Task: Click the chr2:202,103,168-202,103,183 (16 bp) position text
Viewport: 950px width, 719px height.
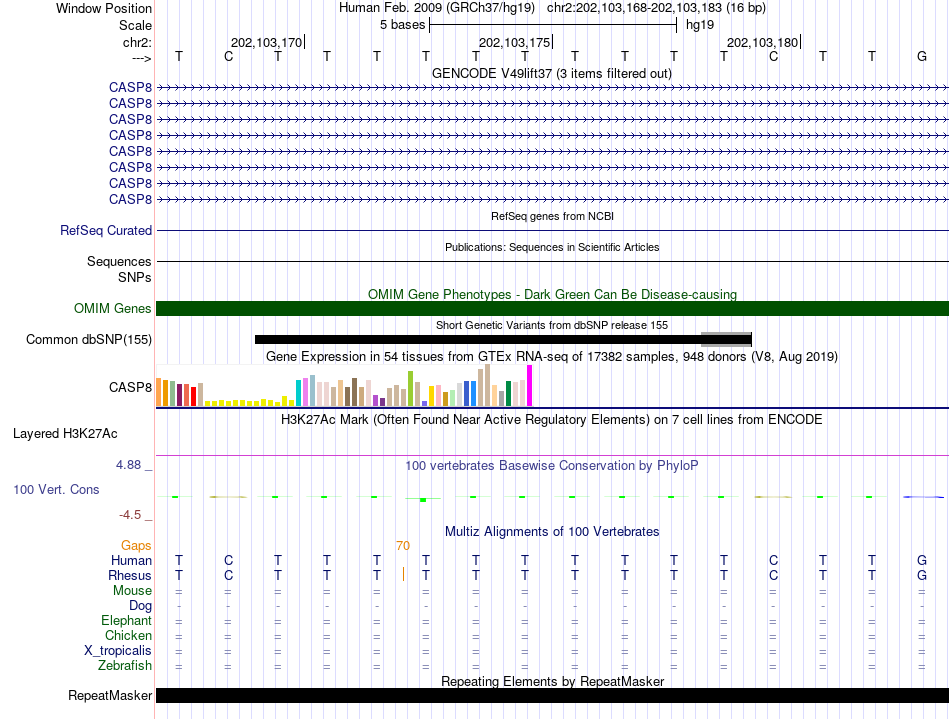Action: coord(656,8)
